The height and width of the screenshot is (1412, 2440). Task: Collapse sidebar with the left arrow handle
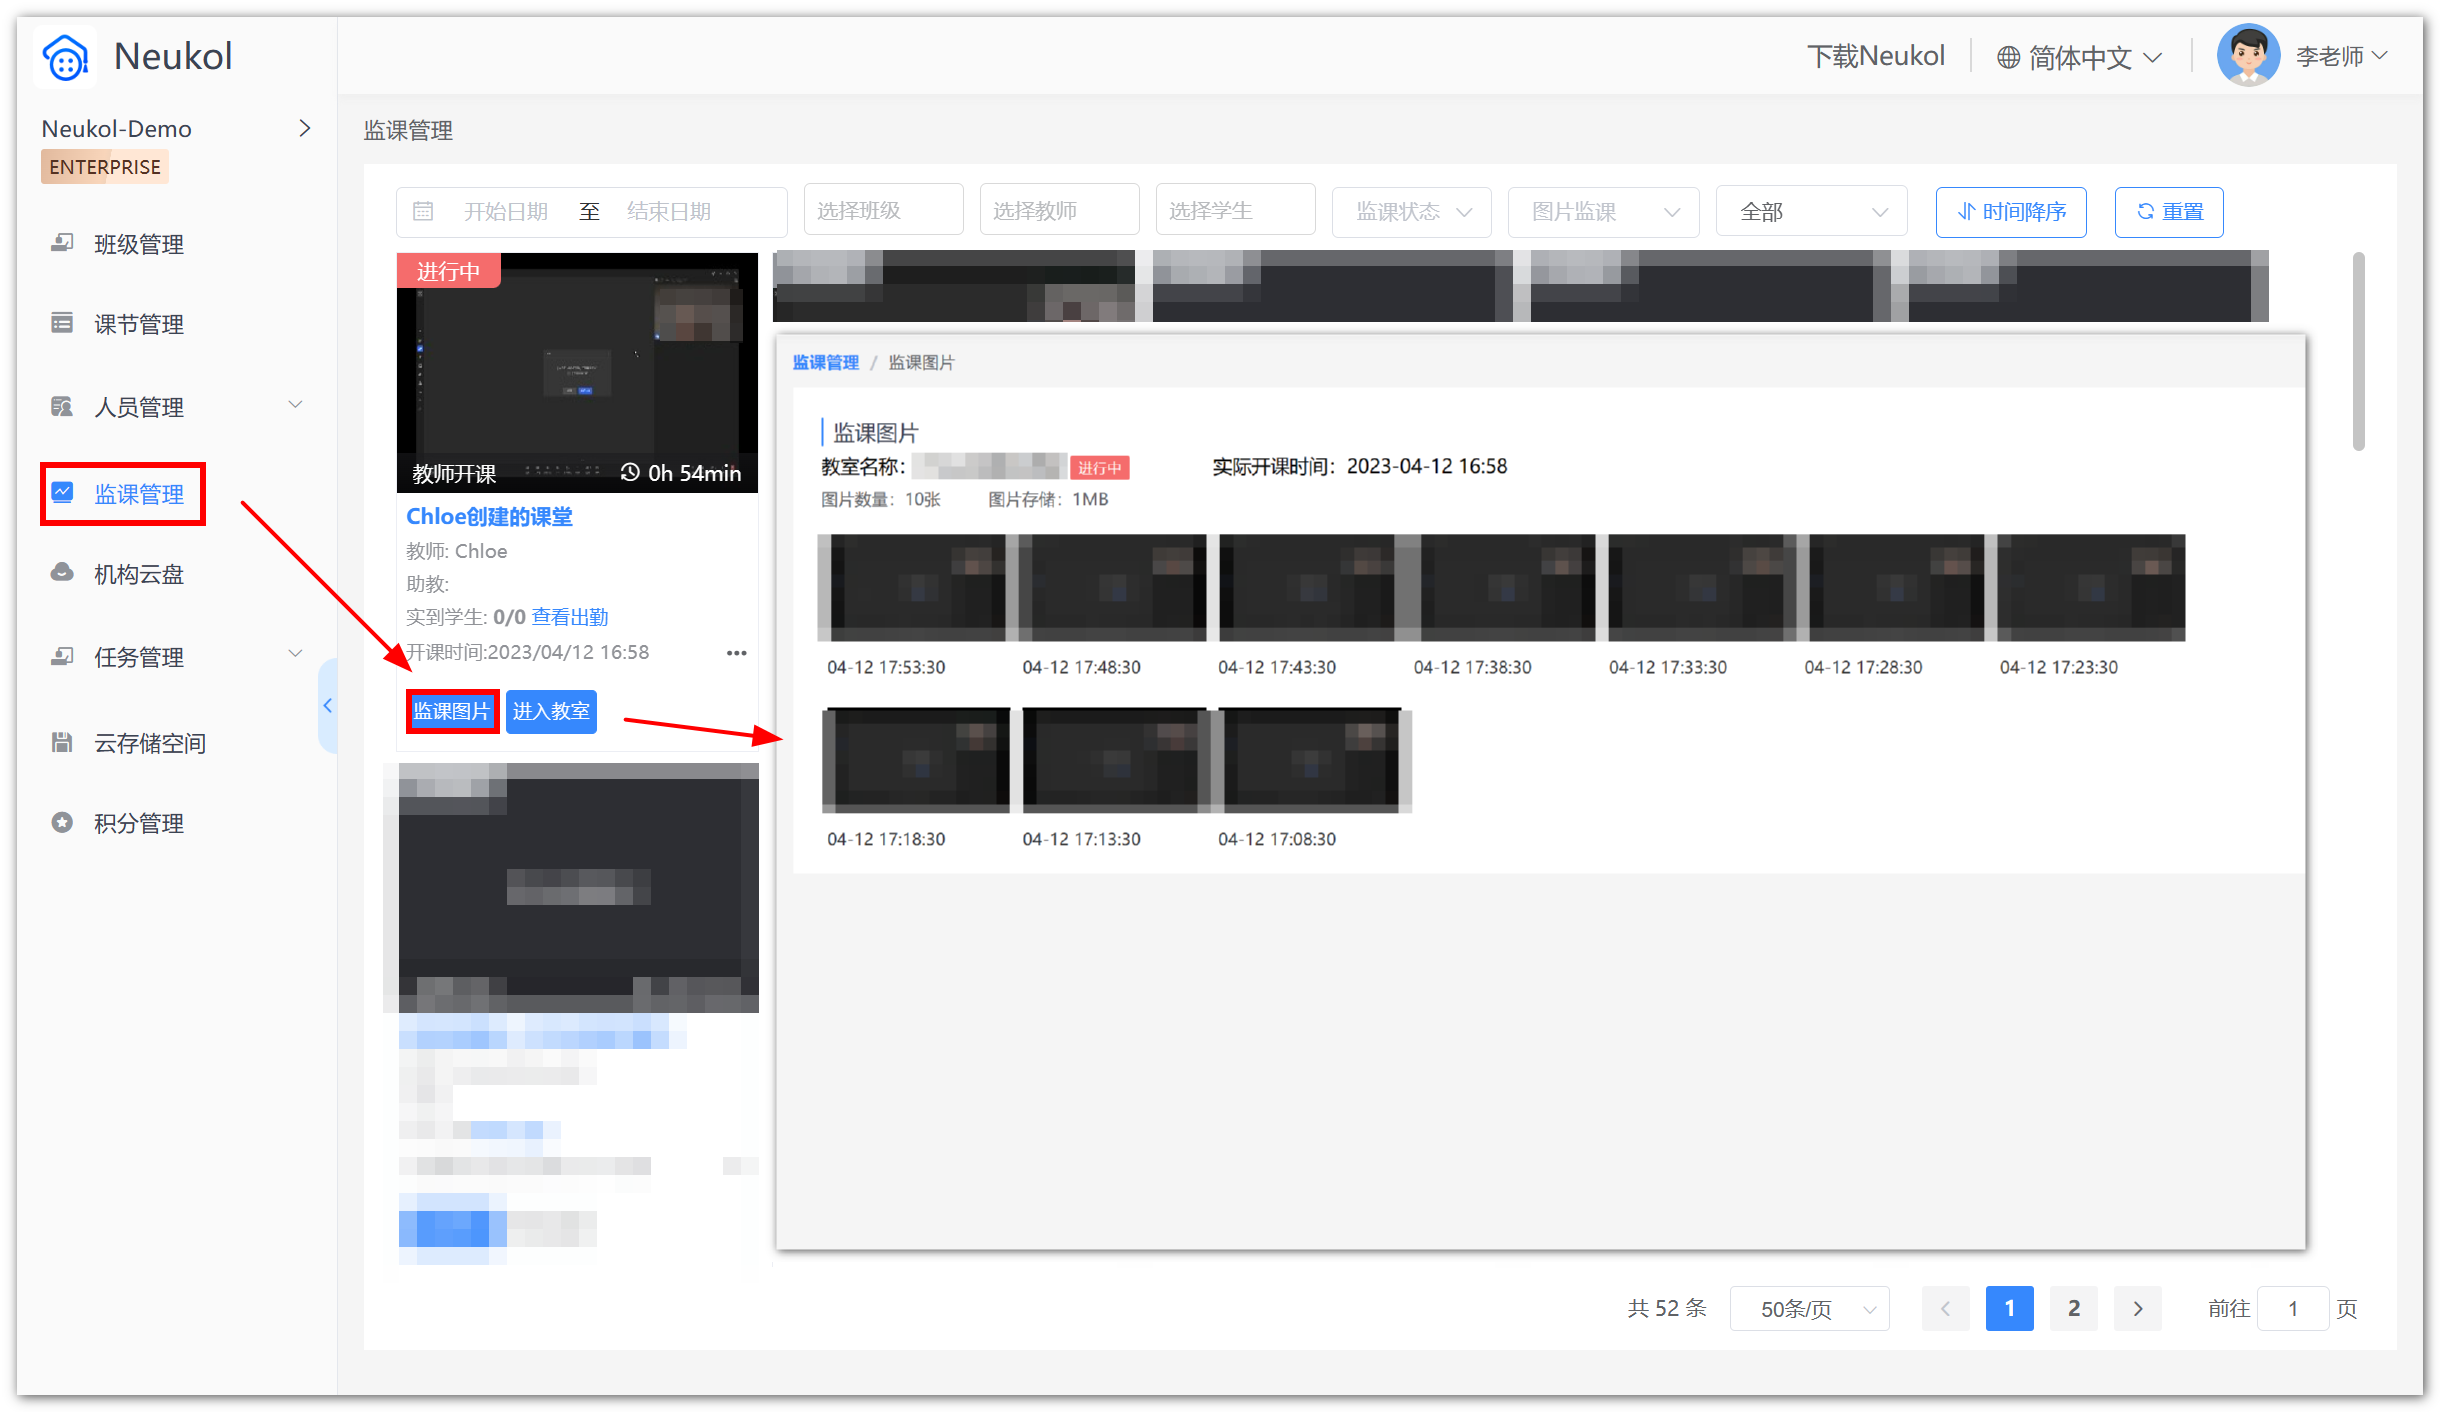coord(327,706)
